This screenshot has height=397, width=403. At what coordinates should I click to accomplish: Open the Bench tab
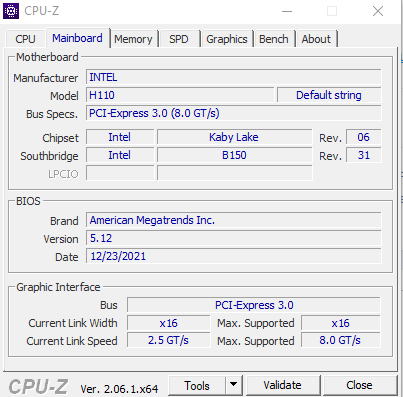[x=274, y=39]
